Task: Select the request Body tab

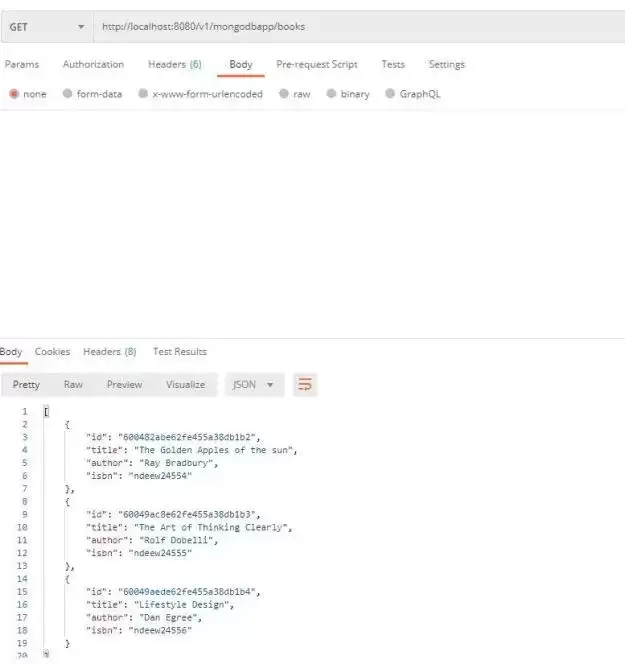Action: tap(241, 64)
